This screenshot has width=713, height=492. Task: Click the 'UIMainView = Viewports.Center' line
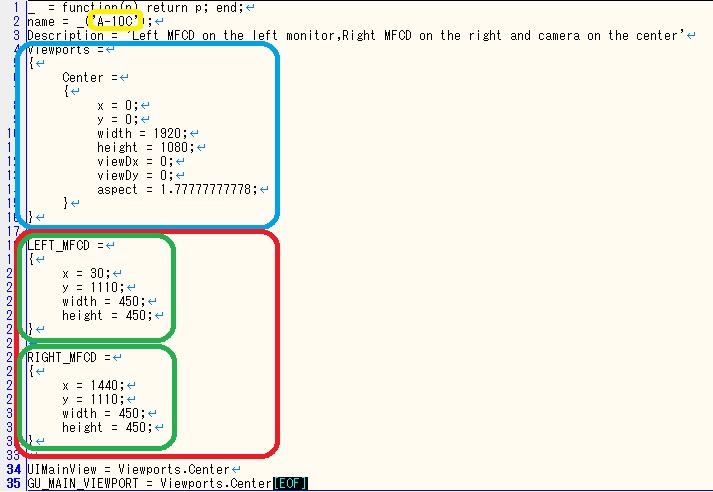point(128,469)
